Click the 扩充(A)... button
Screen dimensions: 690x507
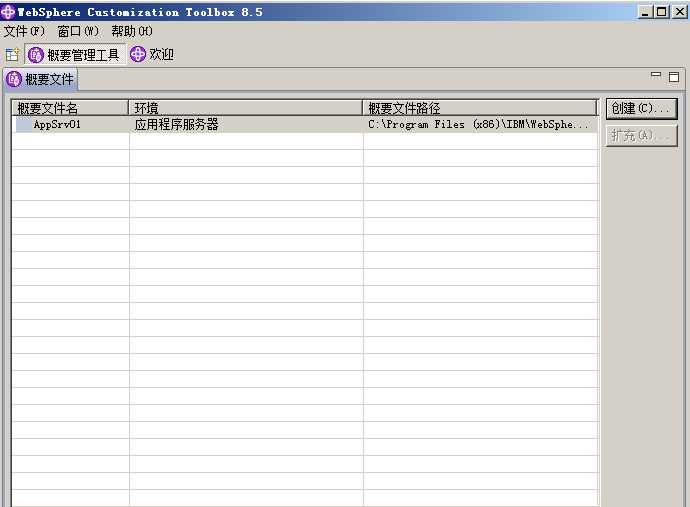pos(641,136)
